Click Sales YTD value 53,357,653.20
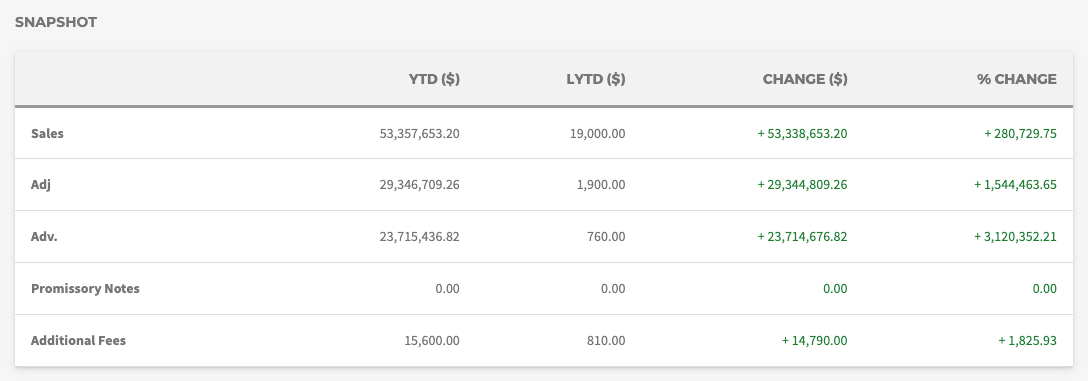This screenshot has height=381, width=1088. coord(419,133)
